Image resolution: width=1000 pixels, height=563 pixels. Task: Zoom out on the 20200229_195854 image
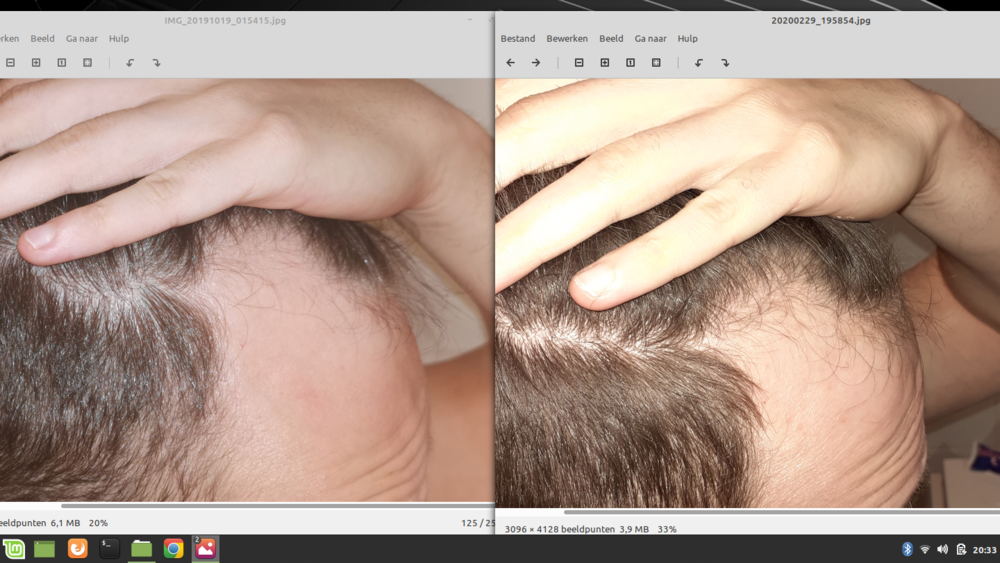tap(579, 63)
